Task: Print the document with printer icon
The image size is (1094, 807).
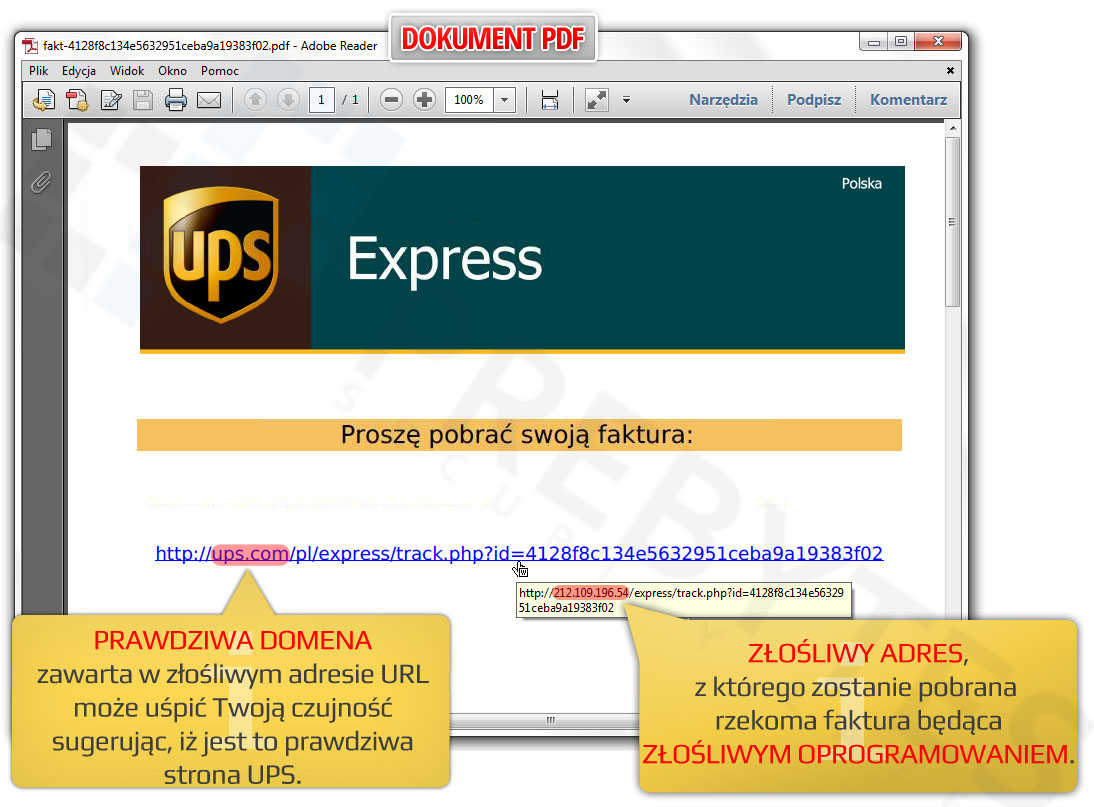Action: (x=176, y=100)
